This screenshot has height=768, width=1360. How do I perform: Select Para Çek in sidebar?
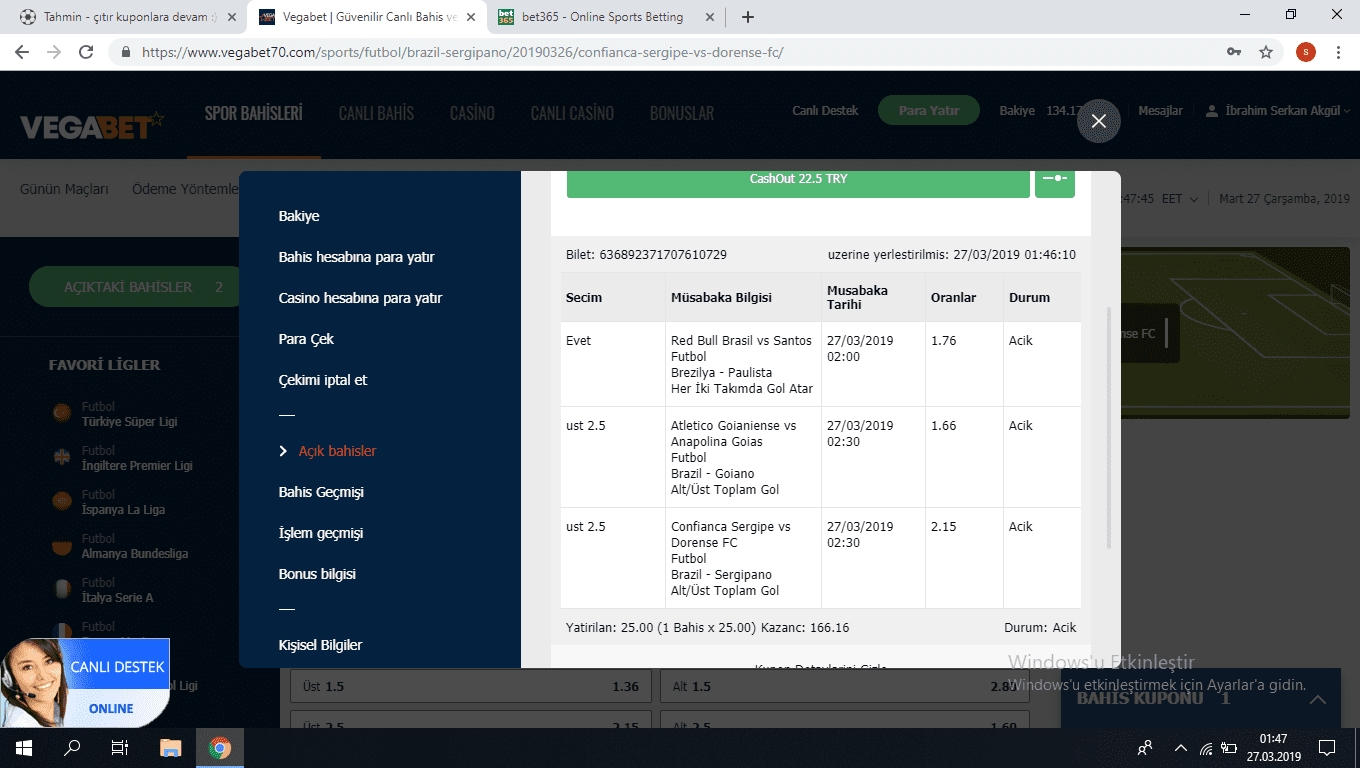(306, 339)
